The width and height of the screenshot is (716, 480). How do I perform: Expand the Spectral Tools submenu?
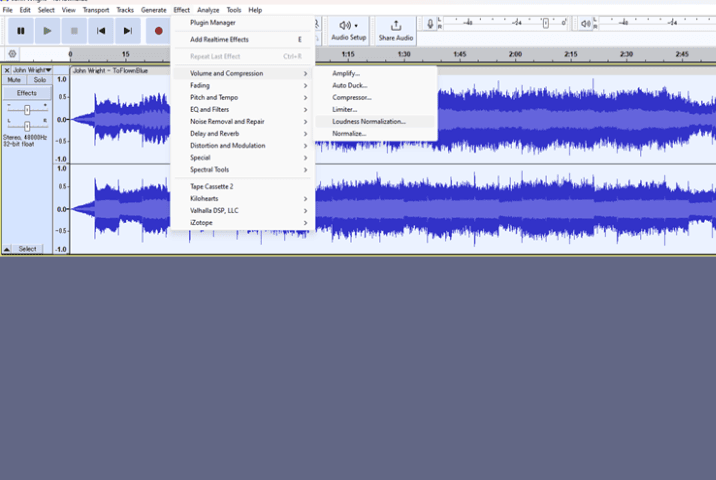(x=242, y=170)
